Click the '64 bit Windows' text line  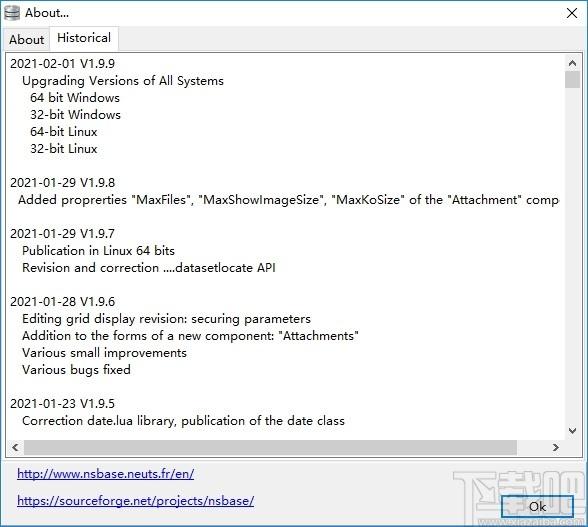pyautogui.click(x=75, y=98)
